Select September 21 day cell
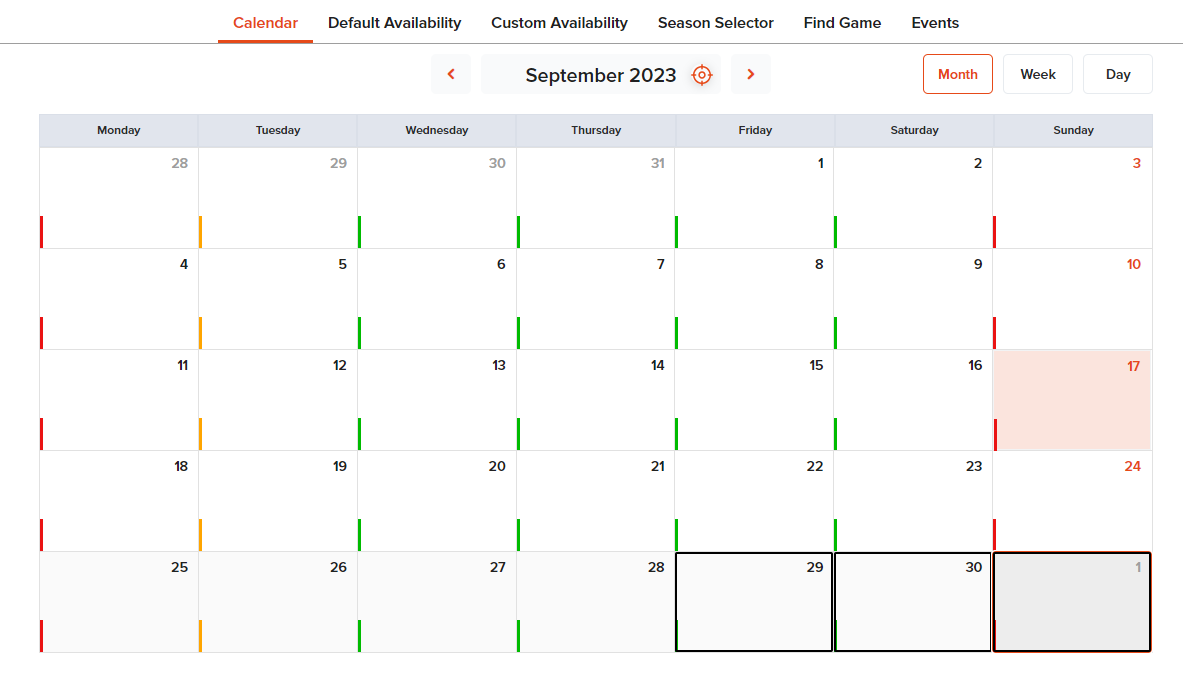Viewport: 1183px width, 675px height. tap(596, 501)
